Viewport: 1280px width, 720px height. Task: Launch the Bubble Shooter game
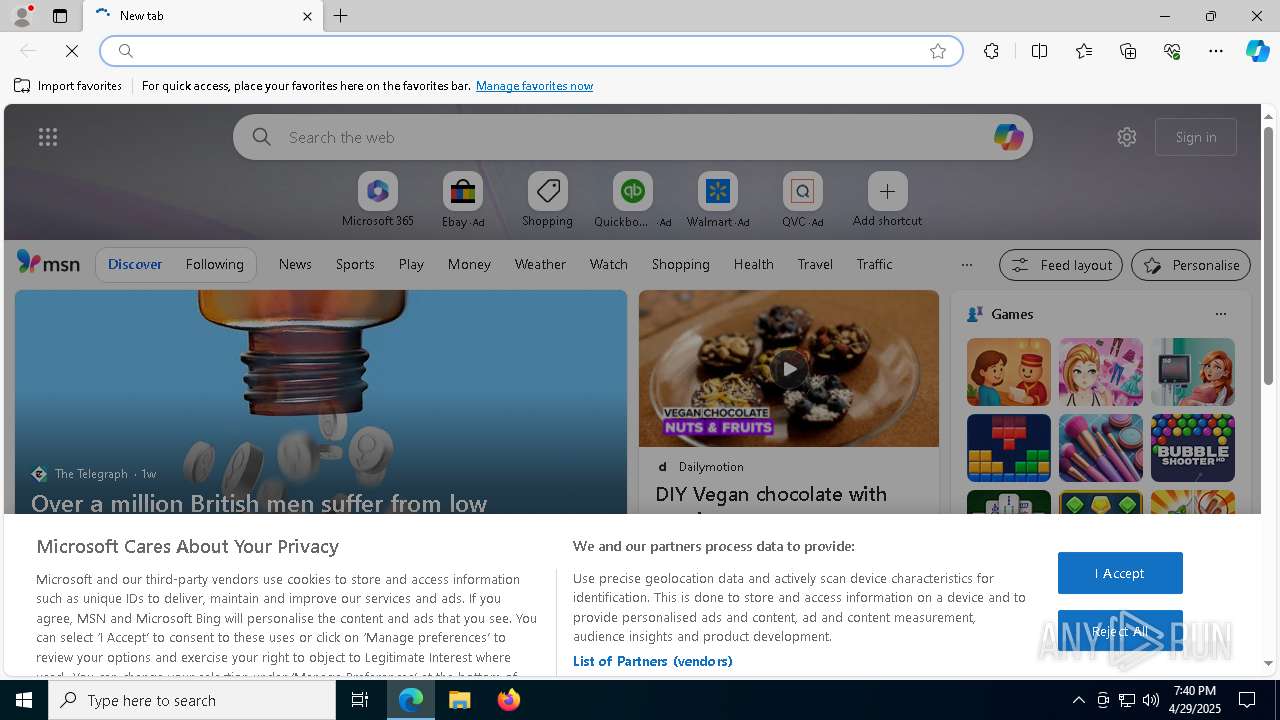(x=1192, y=448)
